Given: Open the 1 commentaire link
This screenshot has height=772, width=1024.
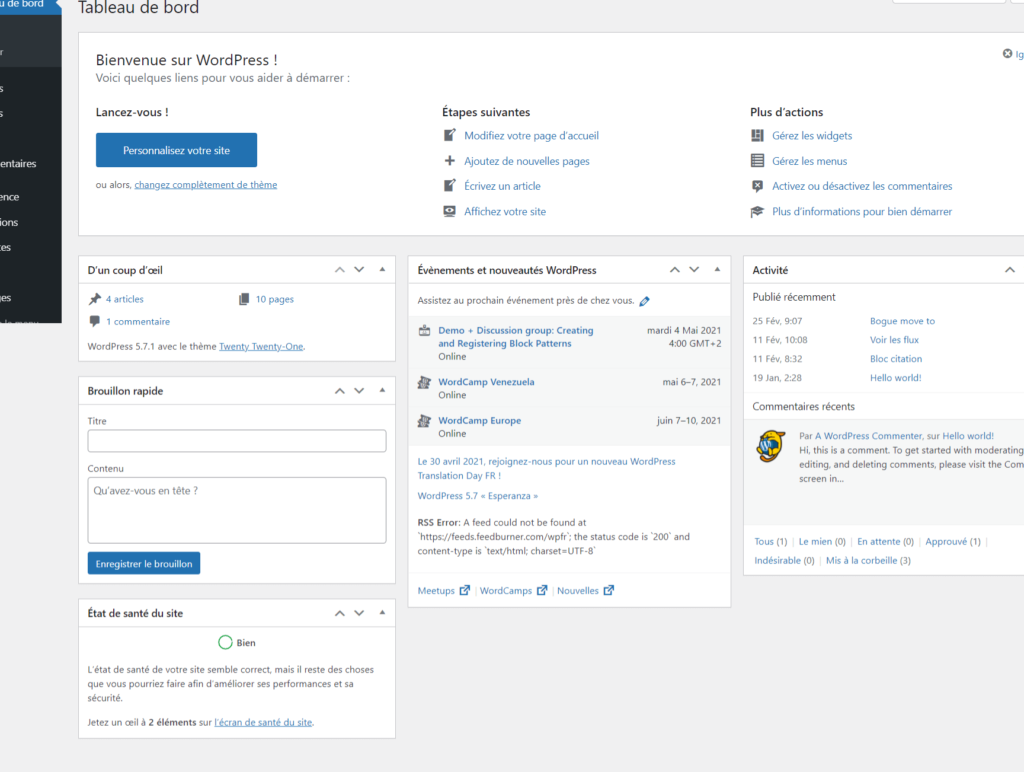Looking at the screenshot, I should click(138, 321).
